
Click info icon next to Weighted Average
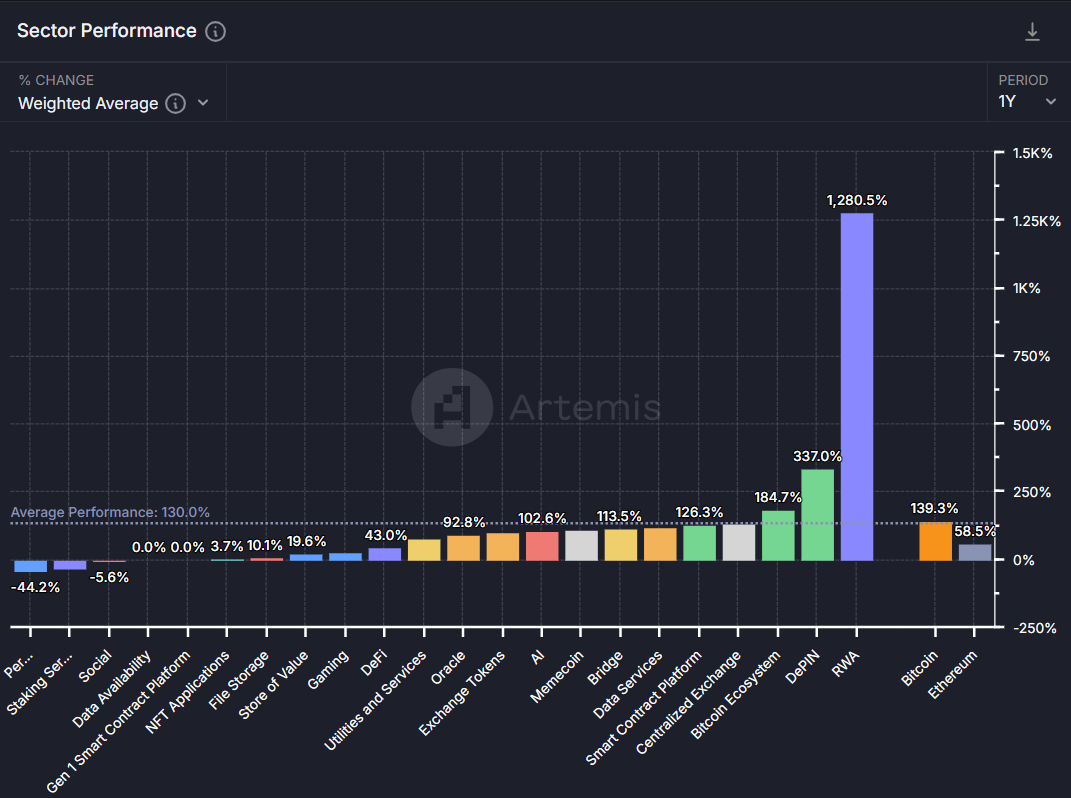[175, 103]
